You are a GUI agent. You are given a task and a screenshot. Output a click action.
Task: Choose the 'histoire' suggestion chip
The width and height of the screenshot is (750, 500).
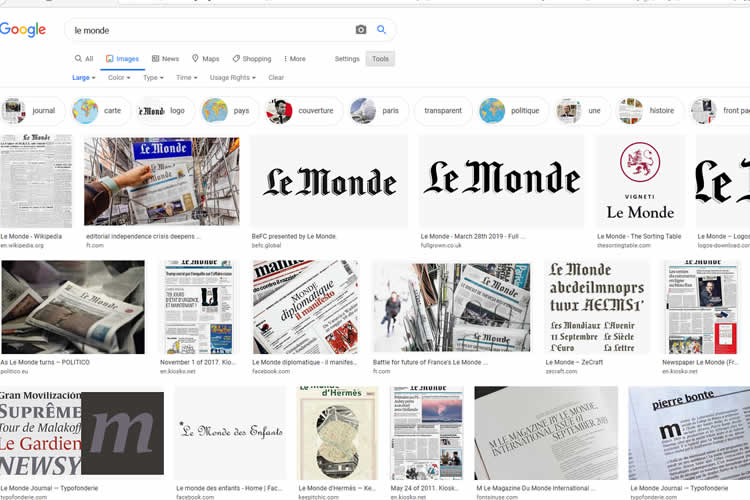(649, 111)
